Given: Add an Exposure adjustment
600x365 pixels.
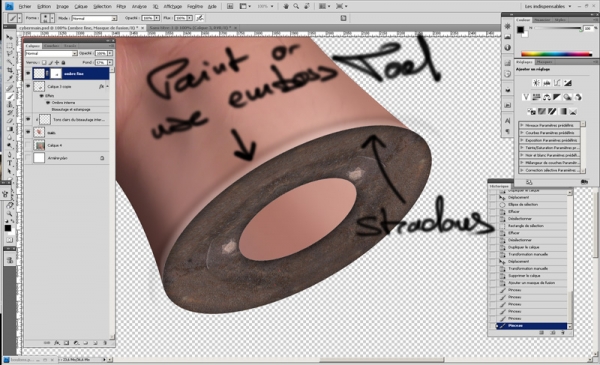Looking at the screenshot, I should point(568,83).
